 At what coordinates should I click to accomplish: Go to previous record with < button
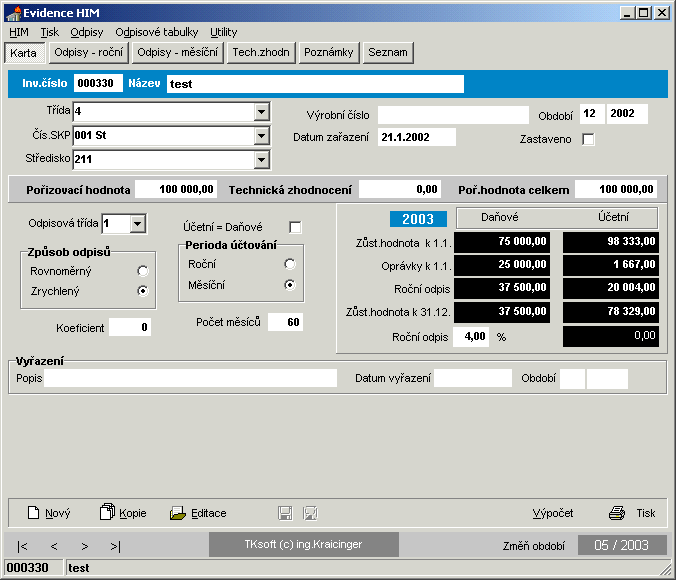[x=54, y=546]
